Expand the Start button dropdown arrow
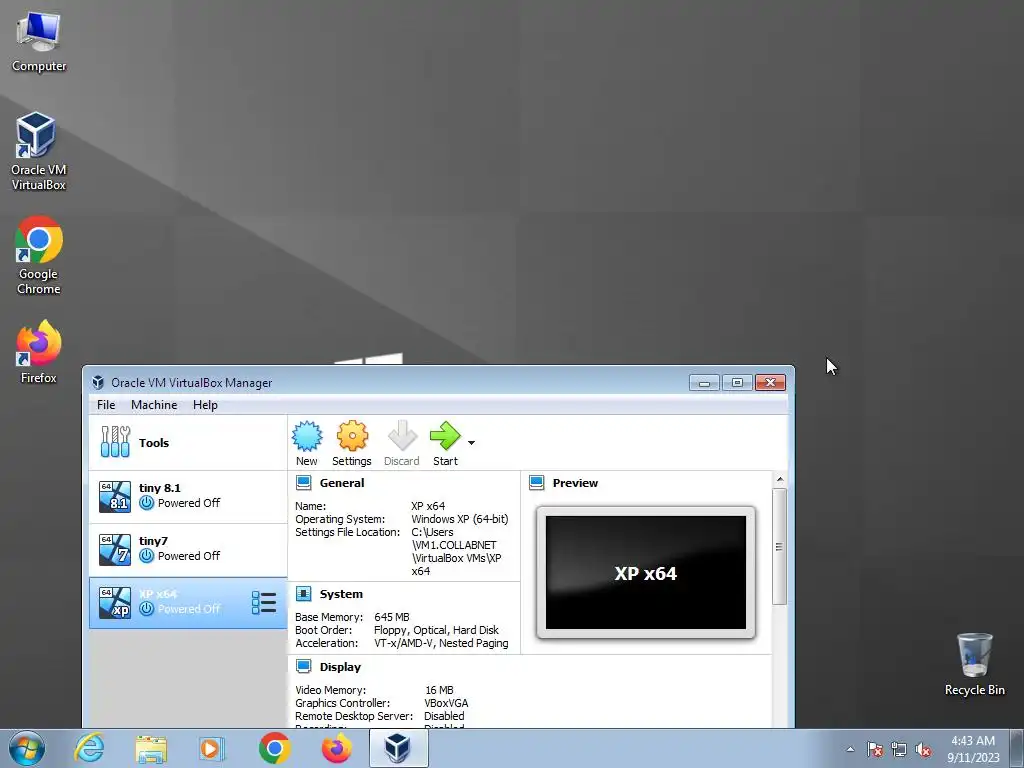Image resolution: width=1024 pixels, height=768 pixels. 472,443
